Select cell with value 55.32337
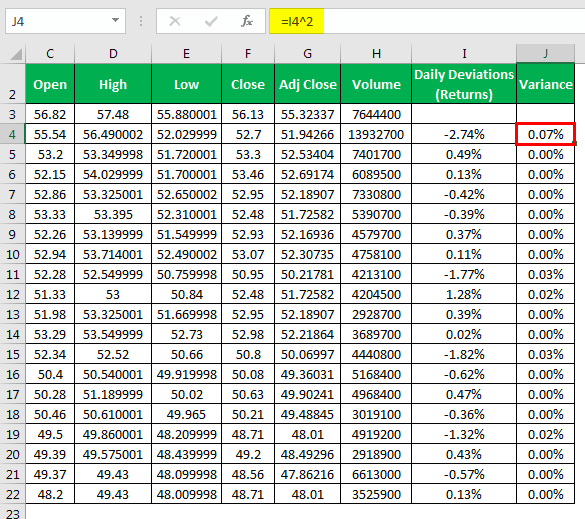 [307, 114]
